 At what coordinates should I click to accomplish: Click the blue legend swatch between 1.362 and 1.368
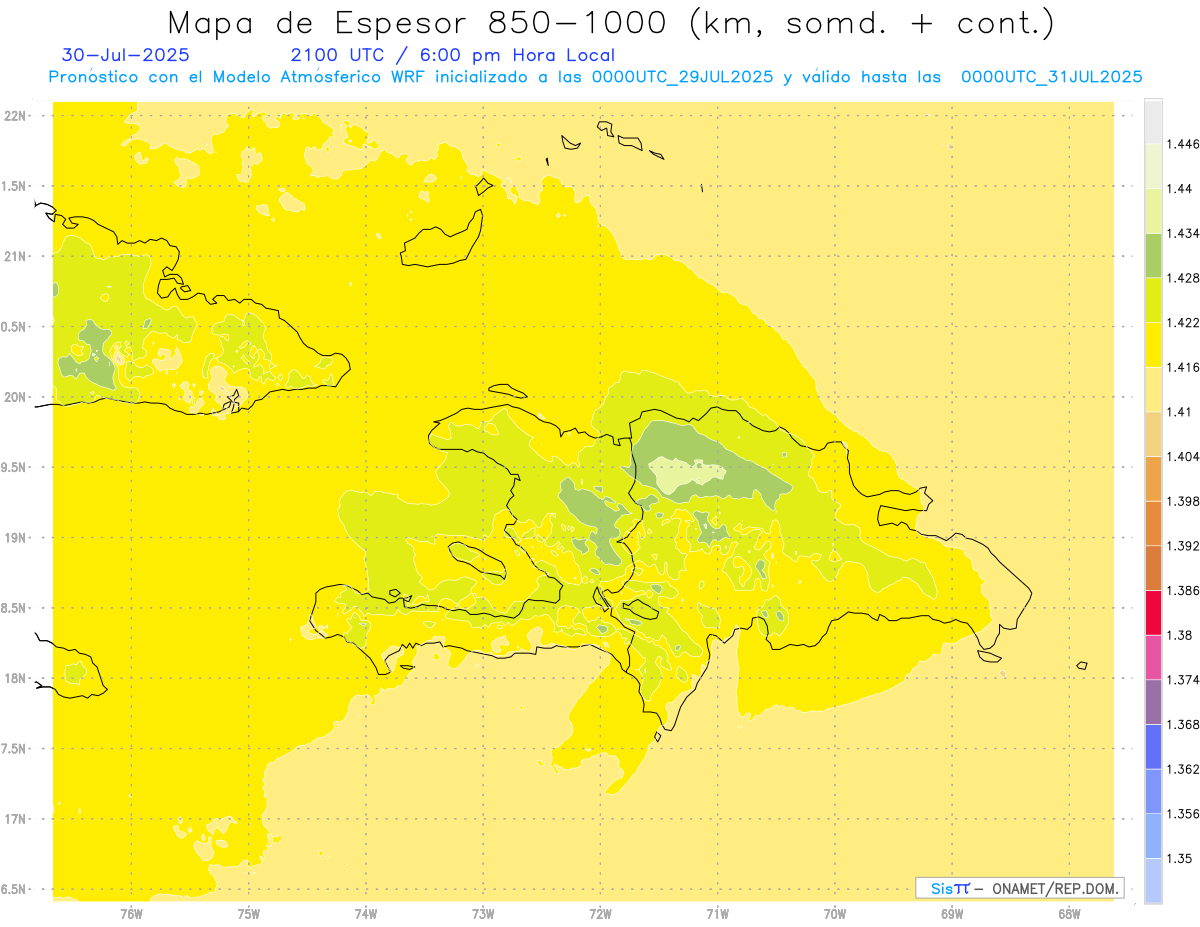[1153, 747]
